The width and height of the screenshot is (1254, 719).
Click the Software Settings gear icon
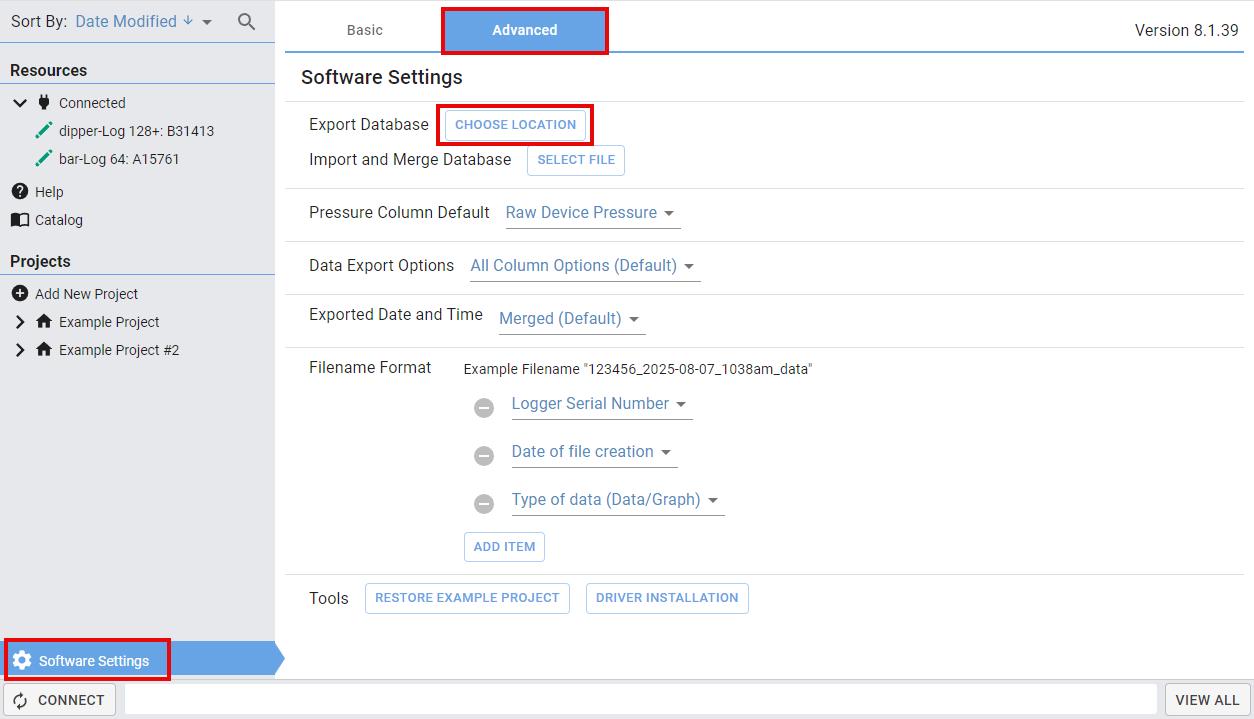click(22, 660)
